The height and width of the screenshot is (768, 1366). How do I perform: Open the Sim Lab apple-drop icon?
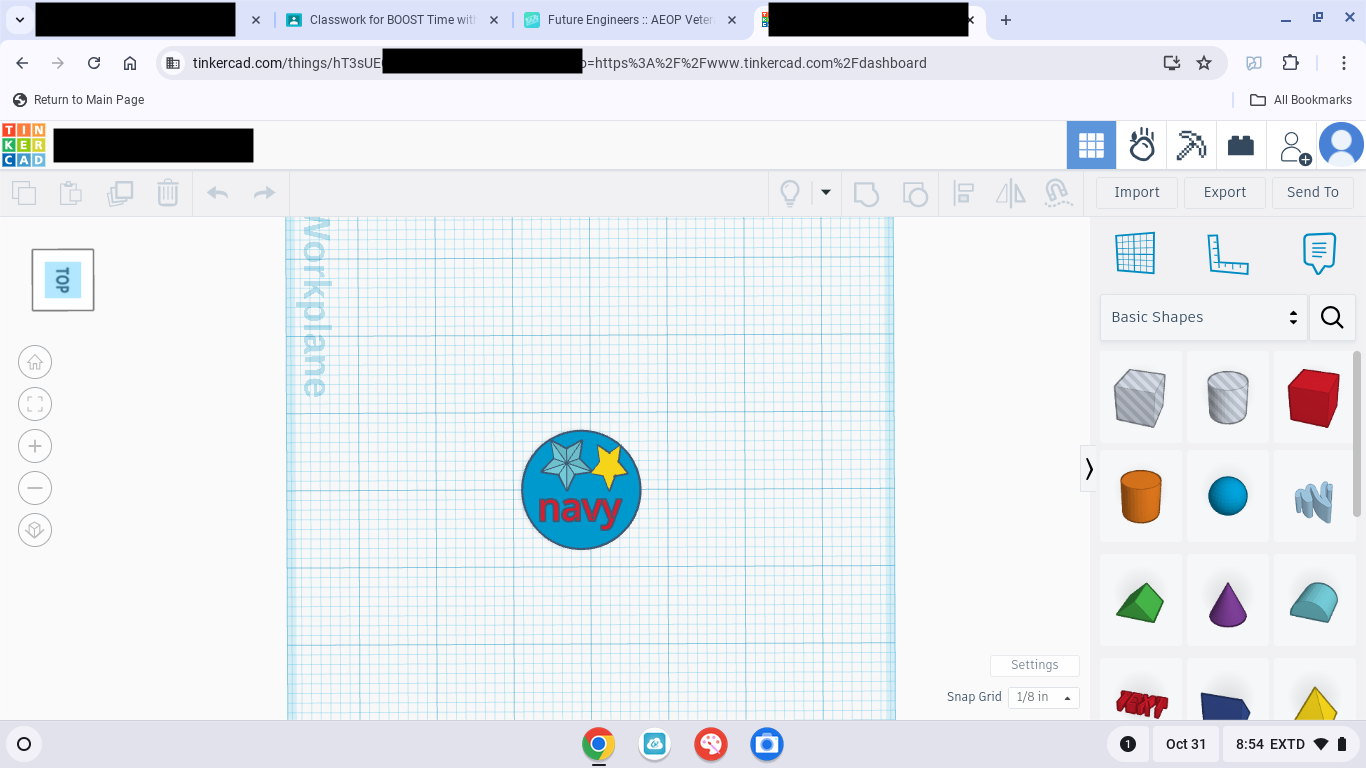tap(1142, 146)
